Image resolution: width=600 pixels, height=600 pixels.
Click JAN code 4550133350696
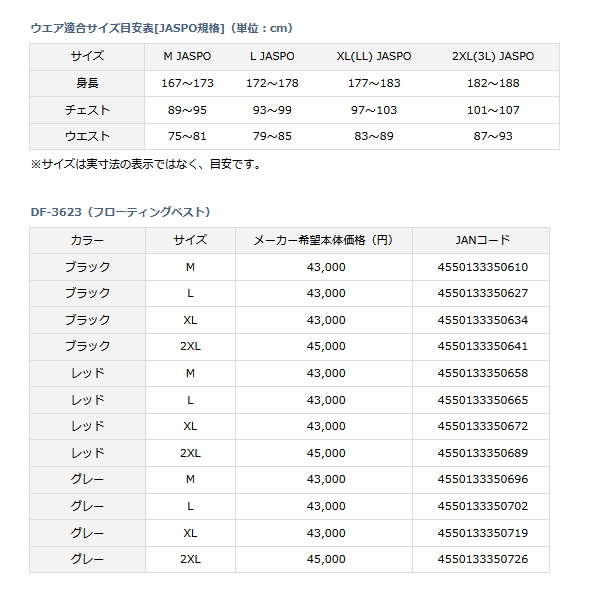[x=483, y=479]
